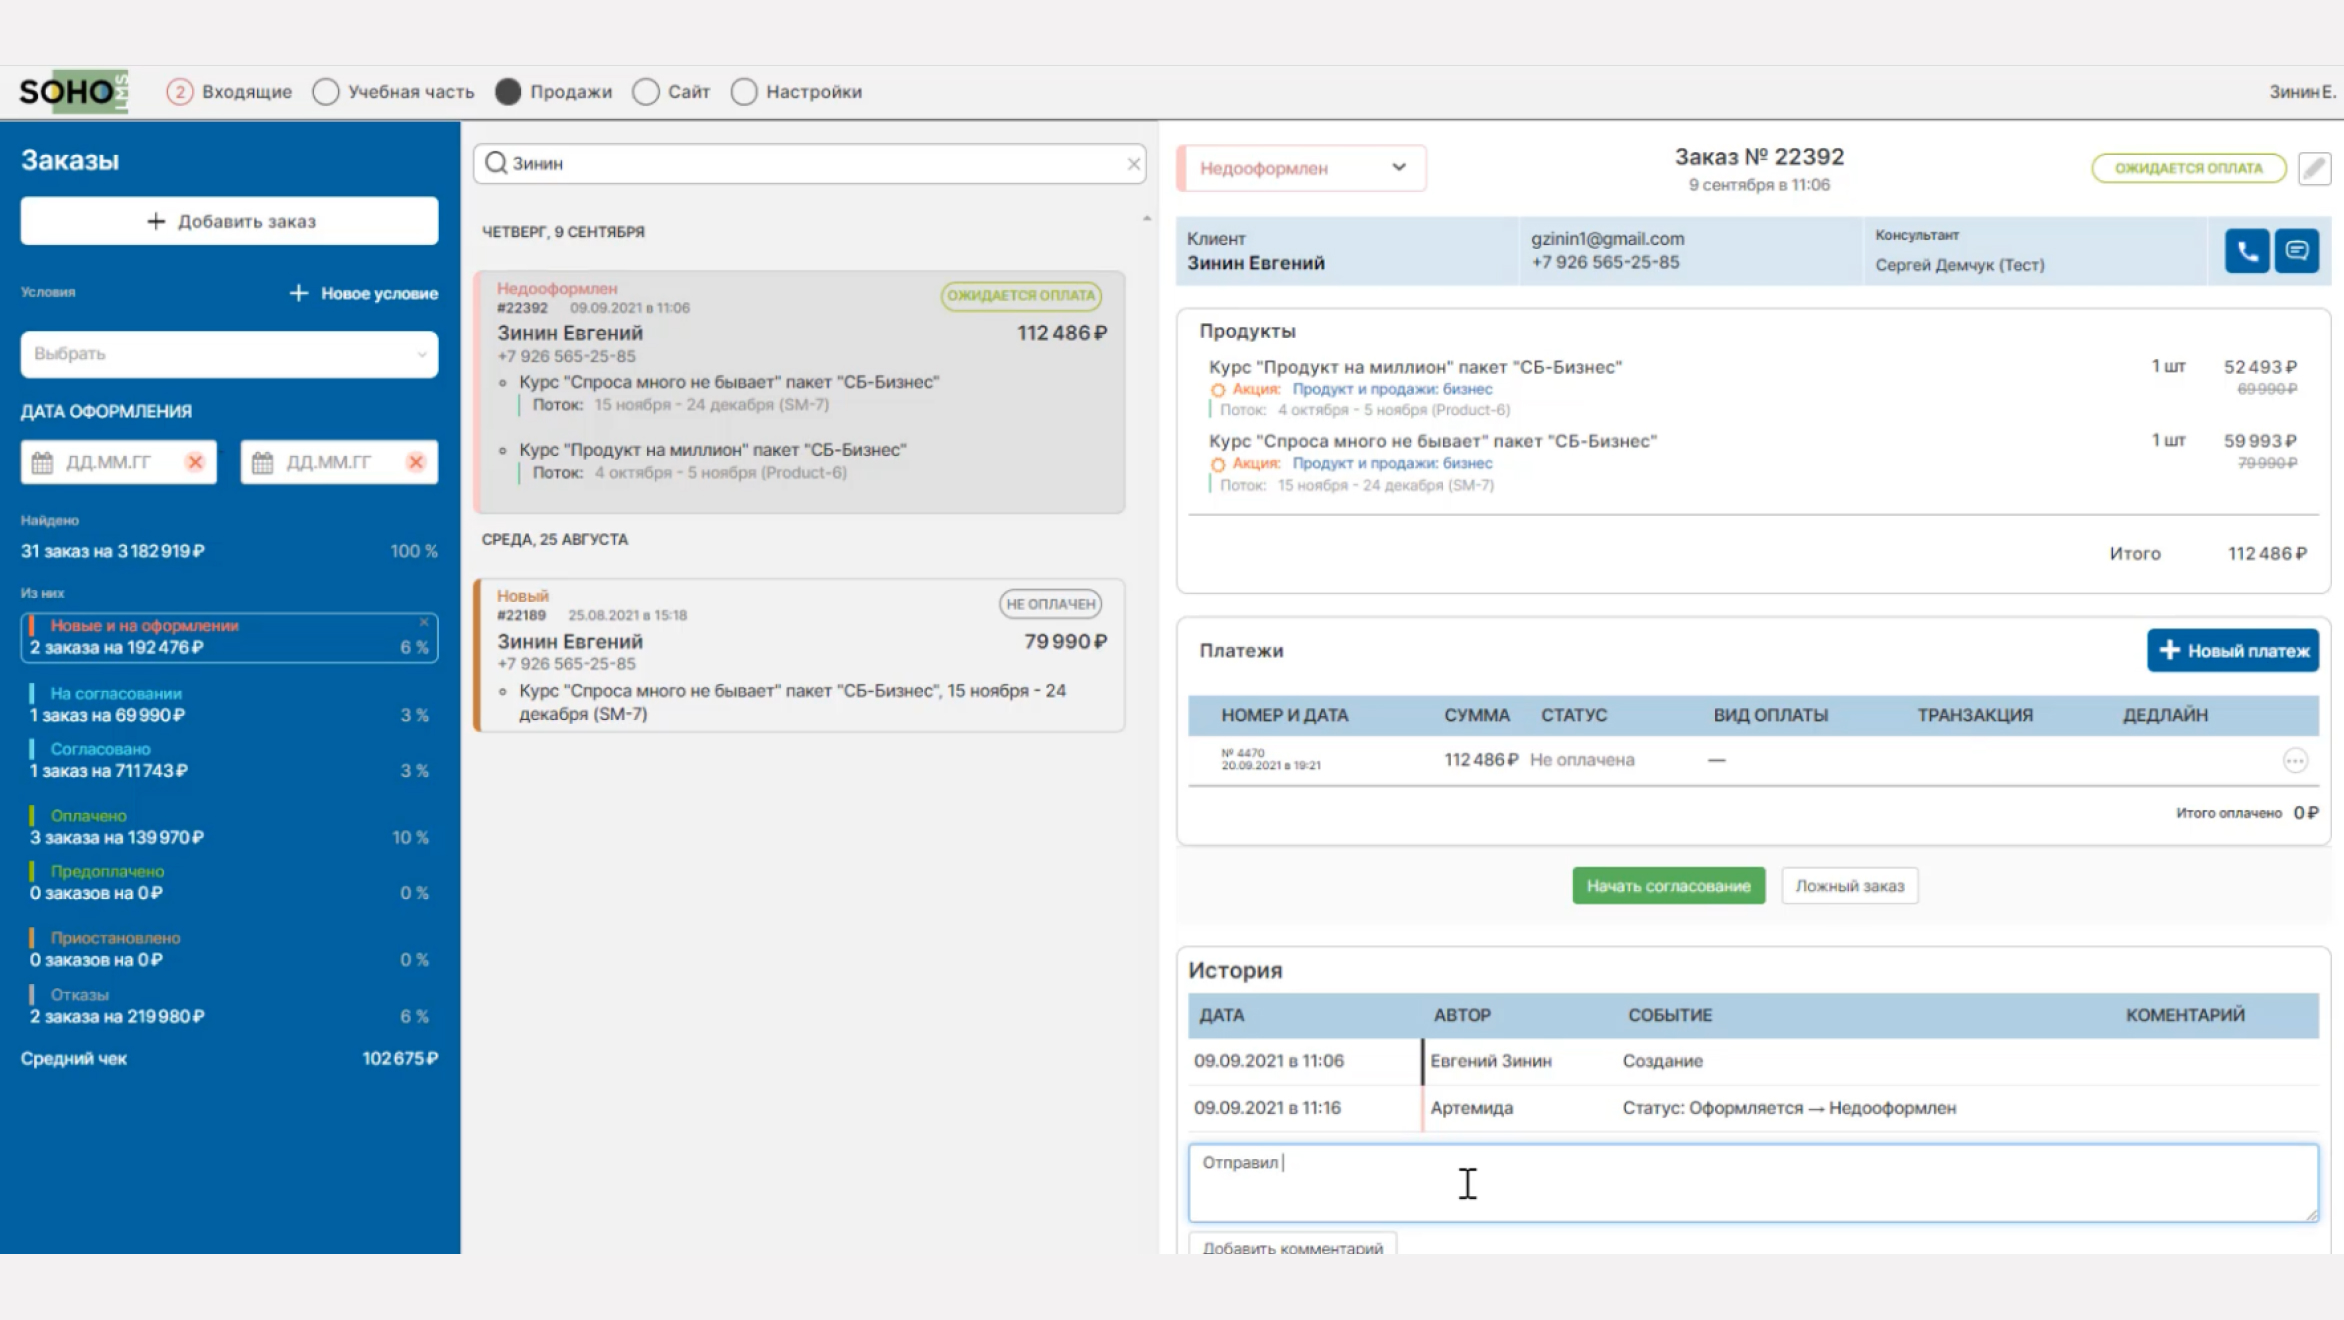
Task: Open the first calendar date picker icon
Action: [x=42, y=463]
